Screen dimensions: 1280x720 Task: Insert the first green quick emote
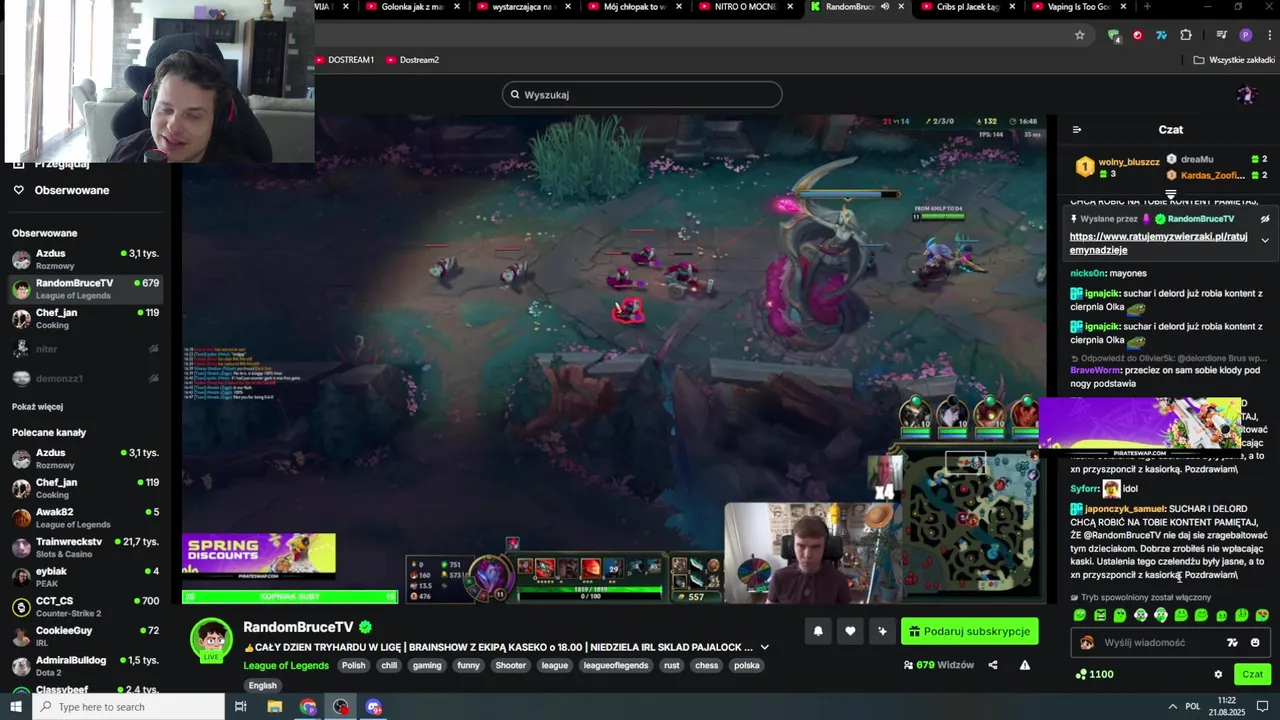coord(1079,616)
